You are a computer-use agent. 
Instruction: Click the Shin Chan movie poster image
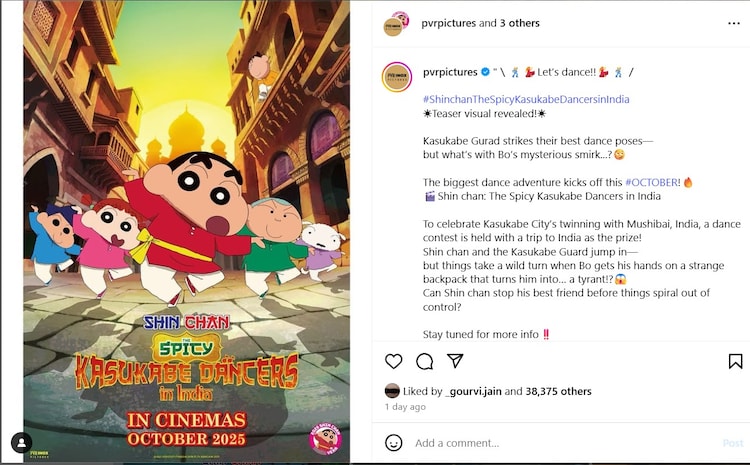coord(187,232)
